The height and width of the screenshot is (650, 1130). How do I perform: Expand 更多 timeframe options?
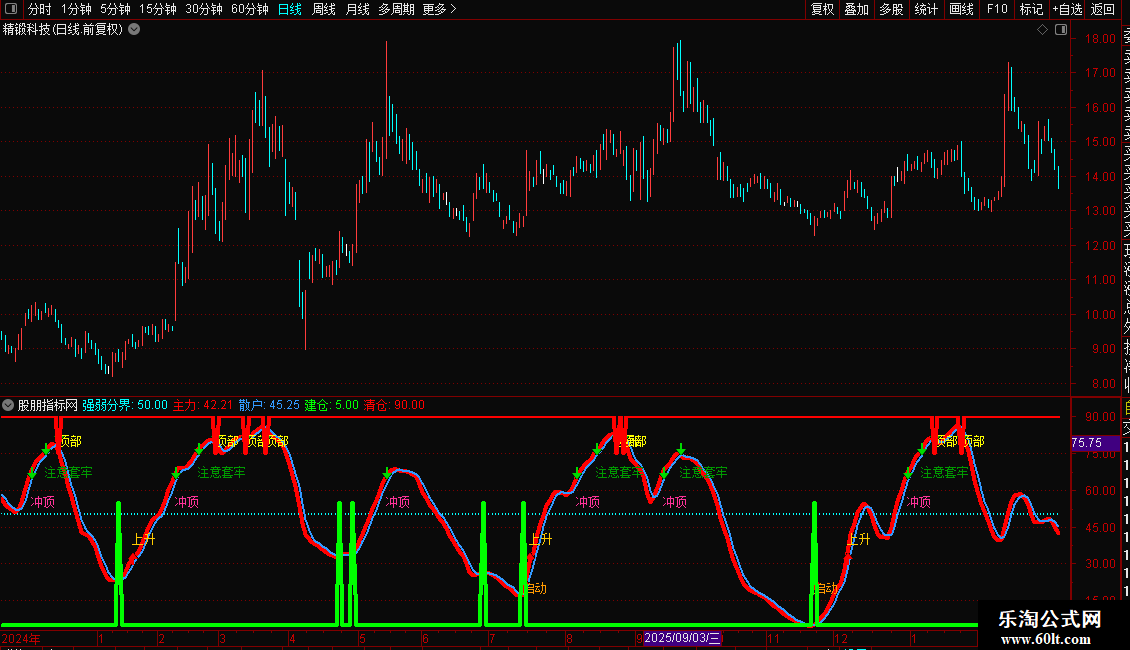tap(439, 9)
